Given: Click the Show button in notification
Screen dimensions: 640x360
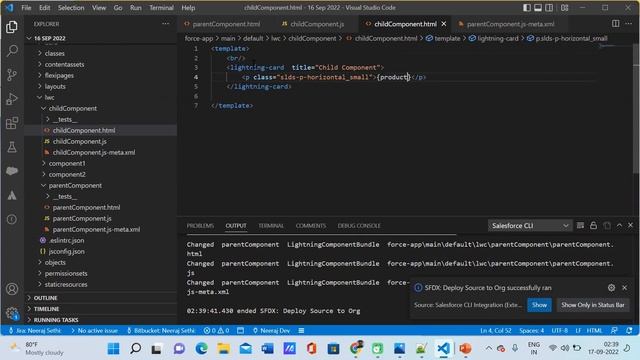Looking at the screenshot, I should [x=539, y=305].
